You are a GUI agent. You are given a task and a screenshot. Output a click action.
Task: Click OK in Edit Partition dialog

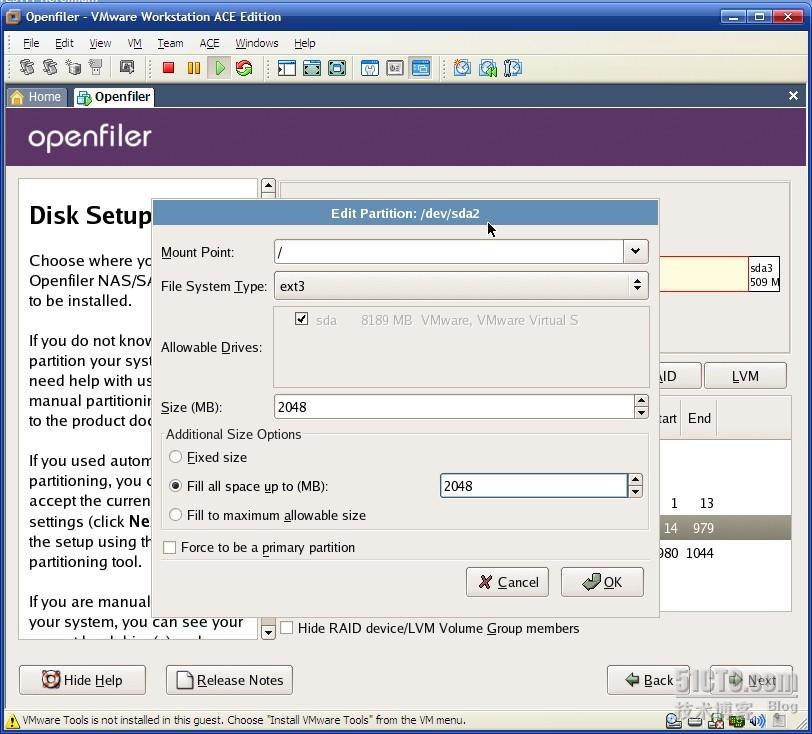[602, 582]
